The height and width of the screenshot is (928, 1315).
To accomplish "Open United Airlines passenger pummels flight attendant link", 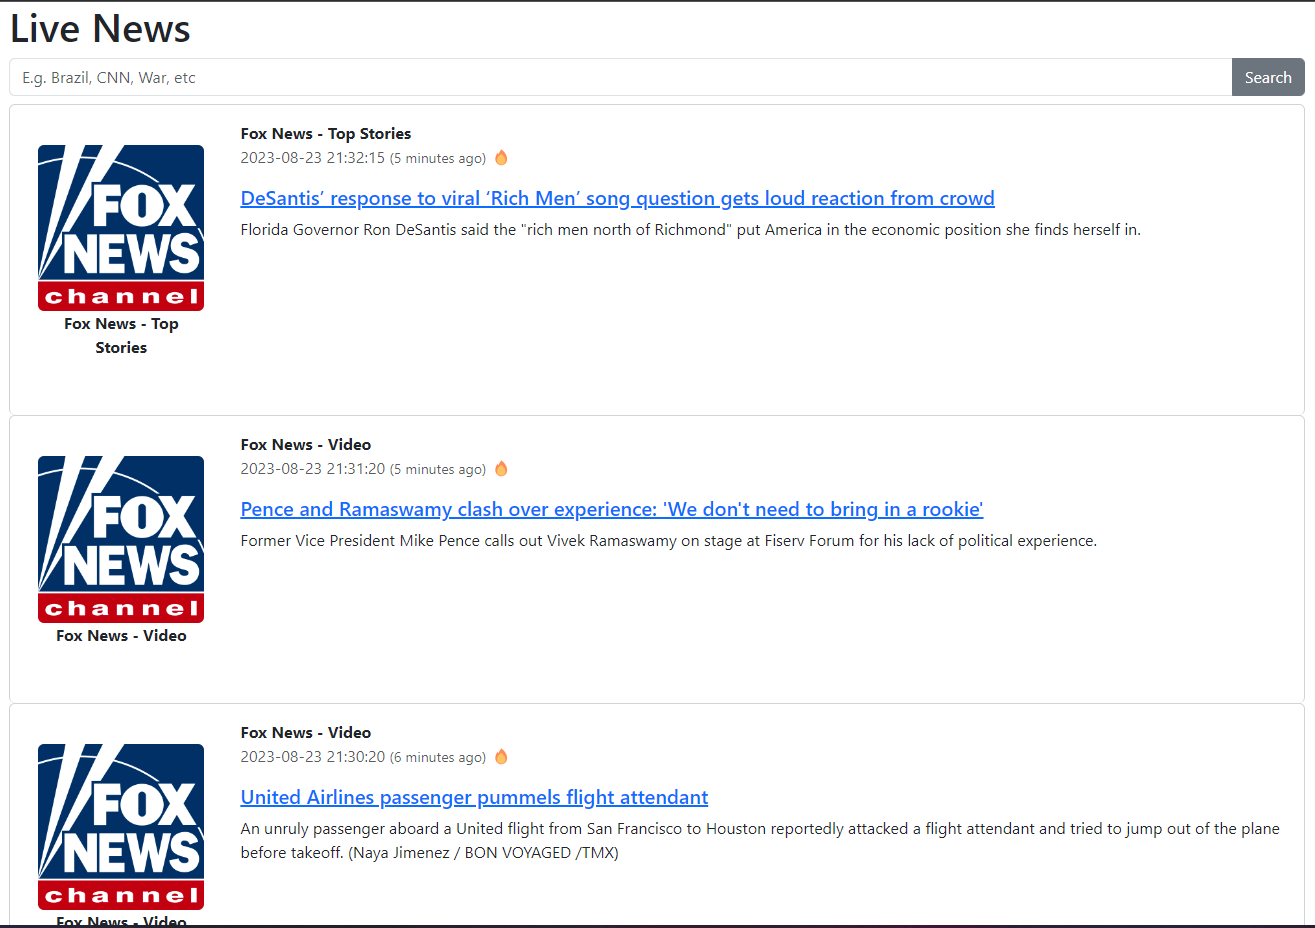I will coord(474,797).
